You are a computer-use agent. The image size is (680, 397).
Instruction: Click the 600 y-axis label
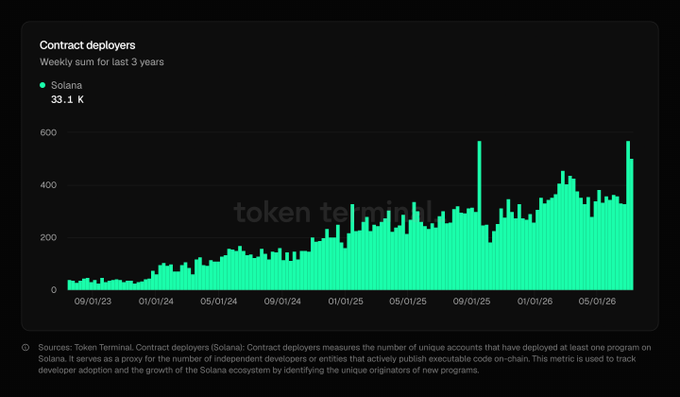[x=48, y=132]
